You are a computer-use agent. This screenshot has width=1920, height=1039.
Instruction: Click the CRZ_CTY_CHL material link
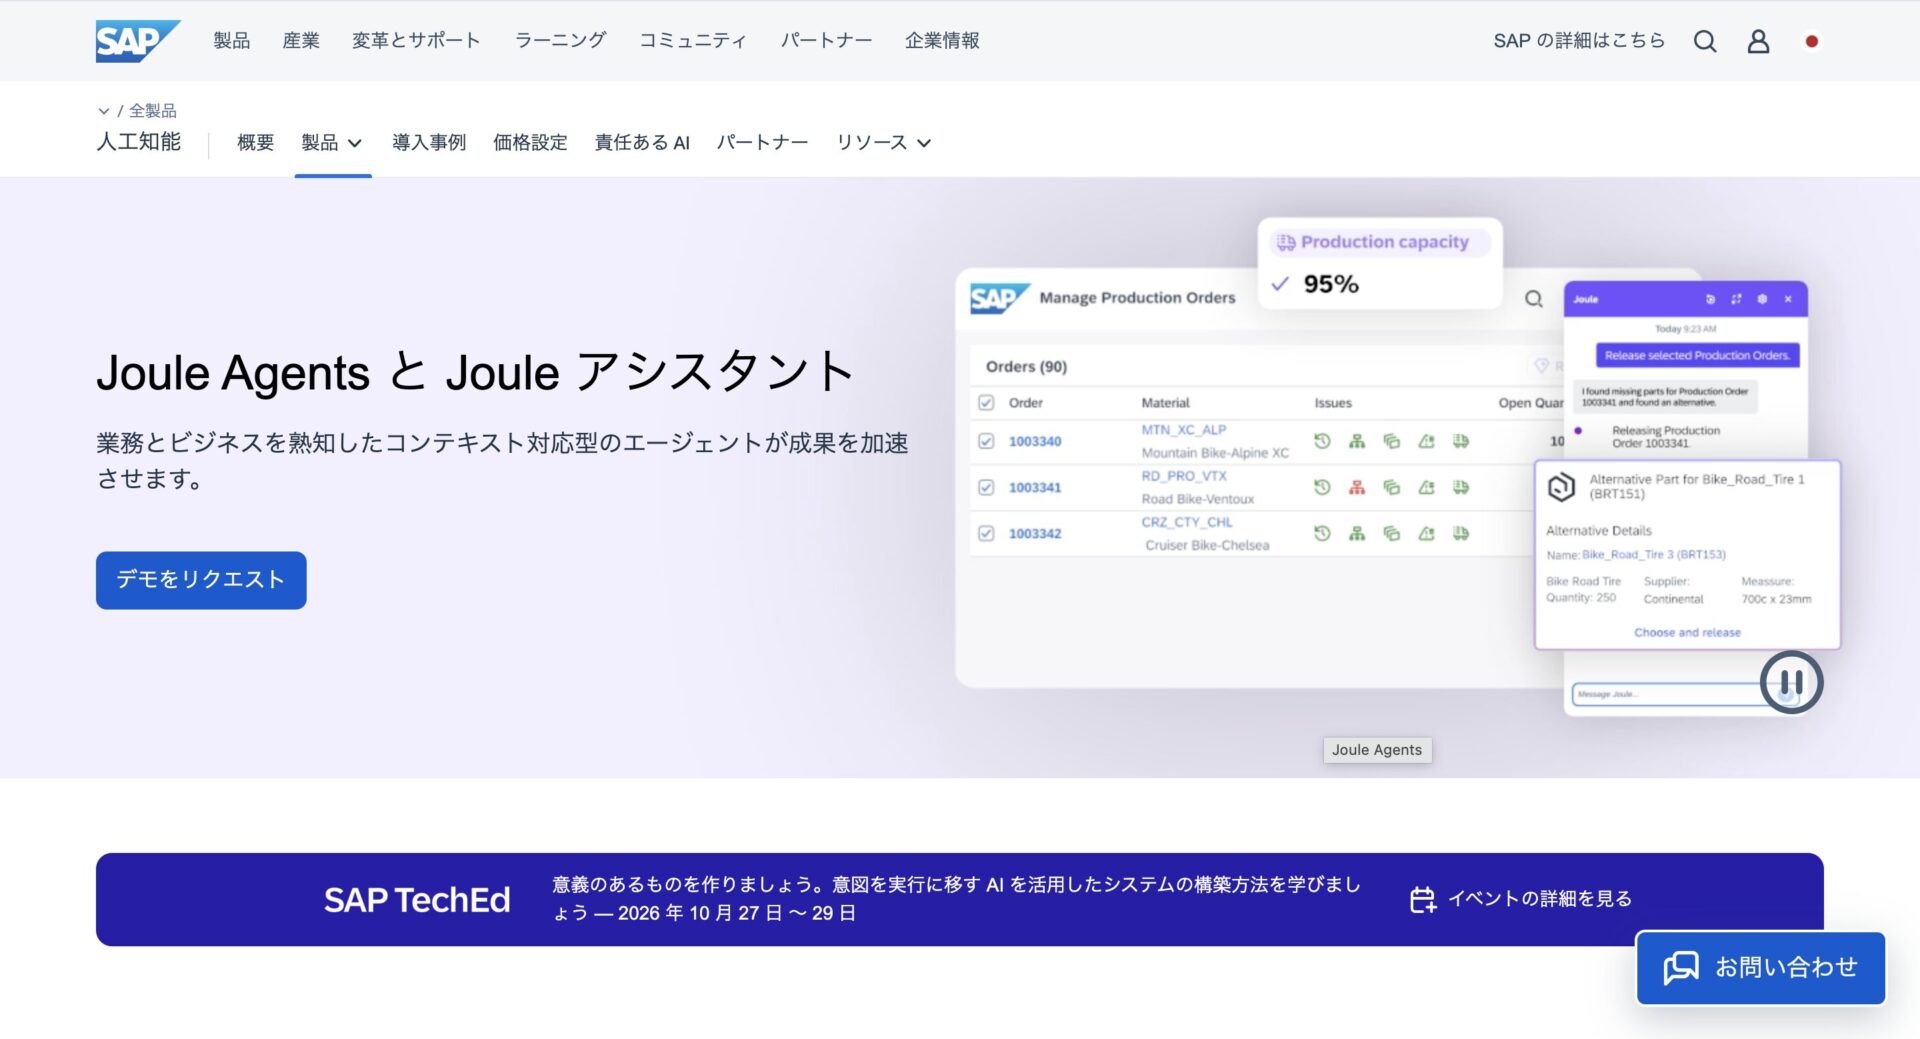pyautogui.click(x=1187, y=522)
